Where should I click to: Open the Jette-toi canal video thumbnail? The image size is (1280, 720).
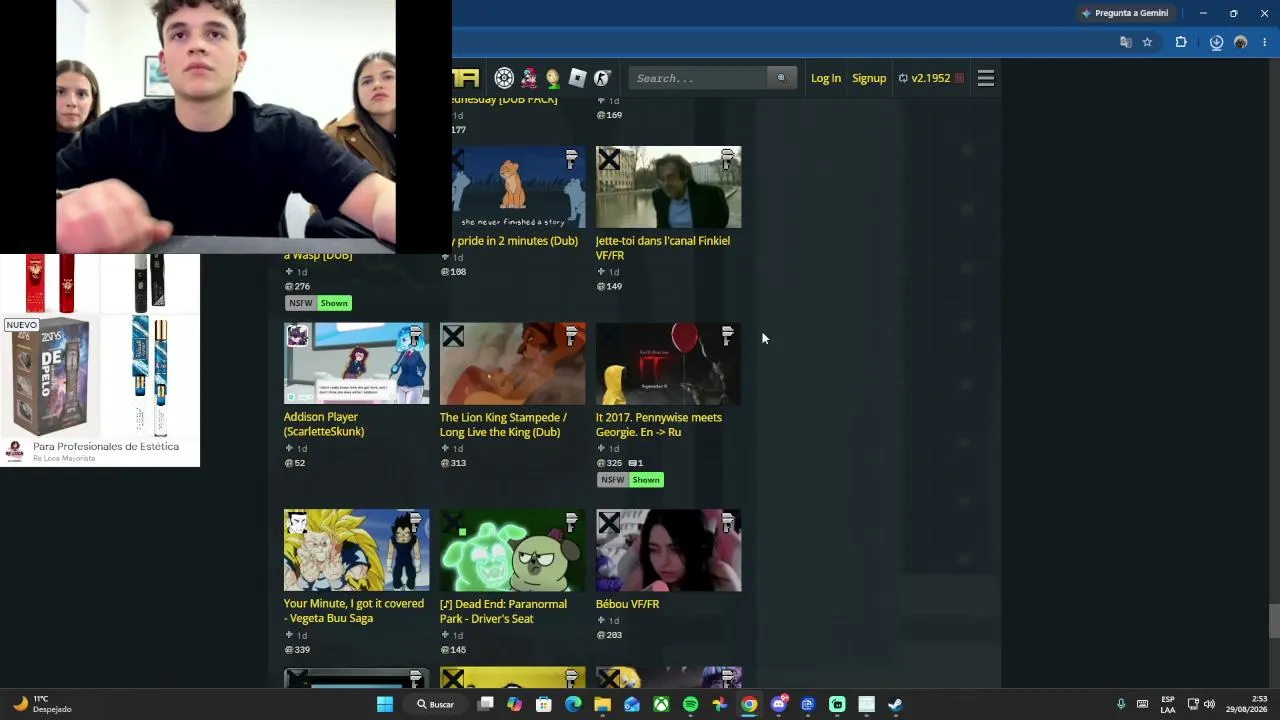click(x=669, y=187)
